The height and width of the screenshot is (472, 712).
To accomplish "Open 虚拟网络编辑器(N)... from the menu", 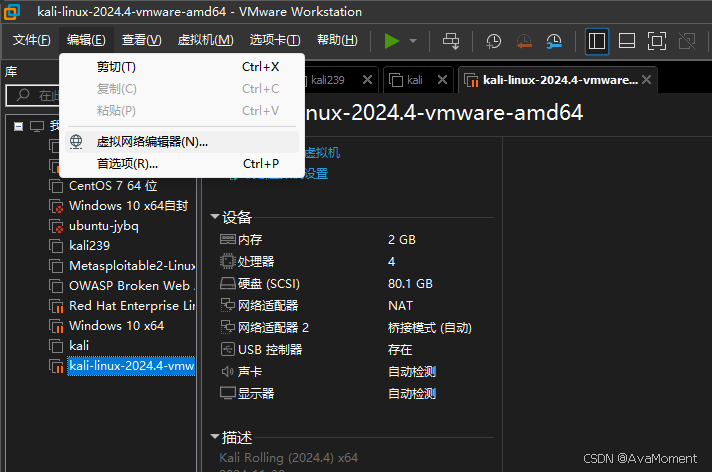I will [x=182, y=142].
